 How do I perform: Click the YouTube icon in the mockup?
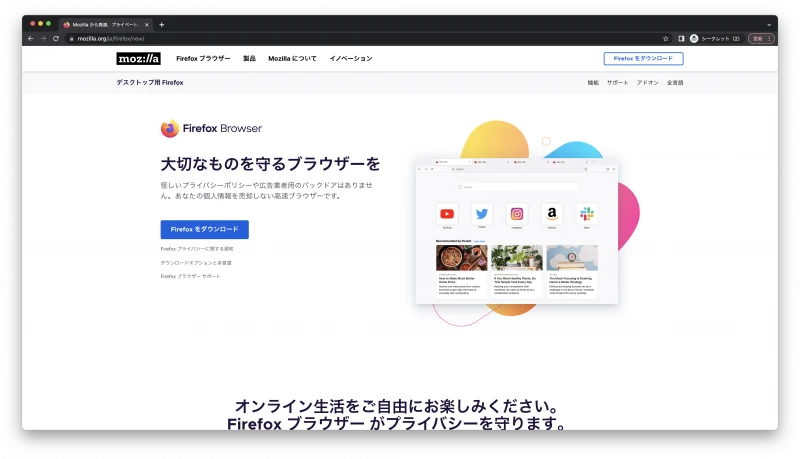tap(447, 214)
